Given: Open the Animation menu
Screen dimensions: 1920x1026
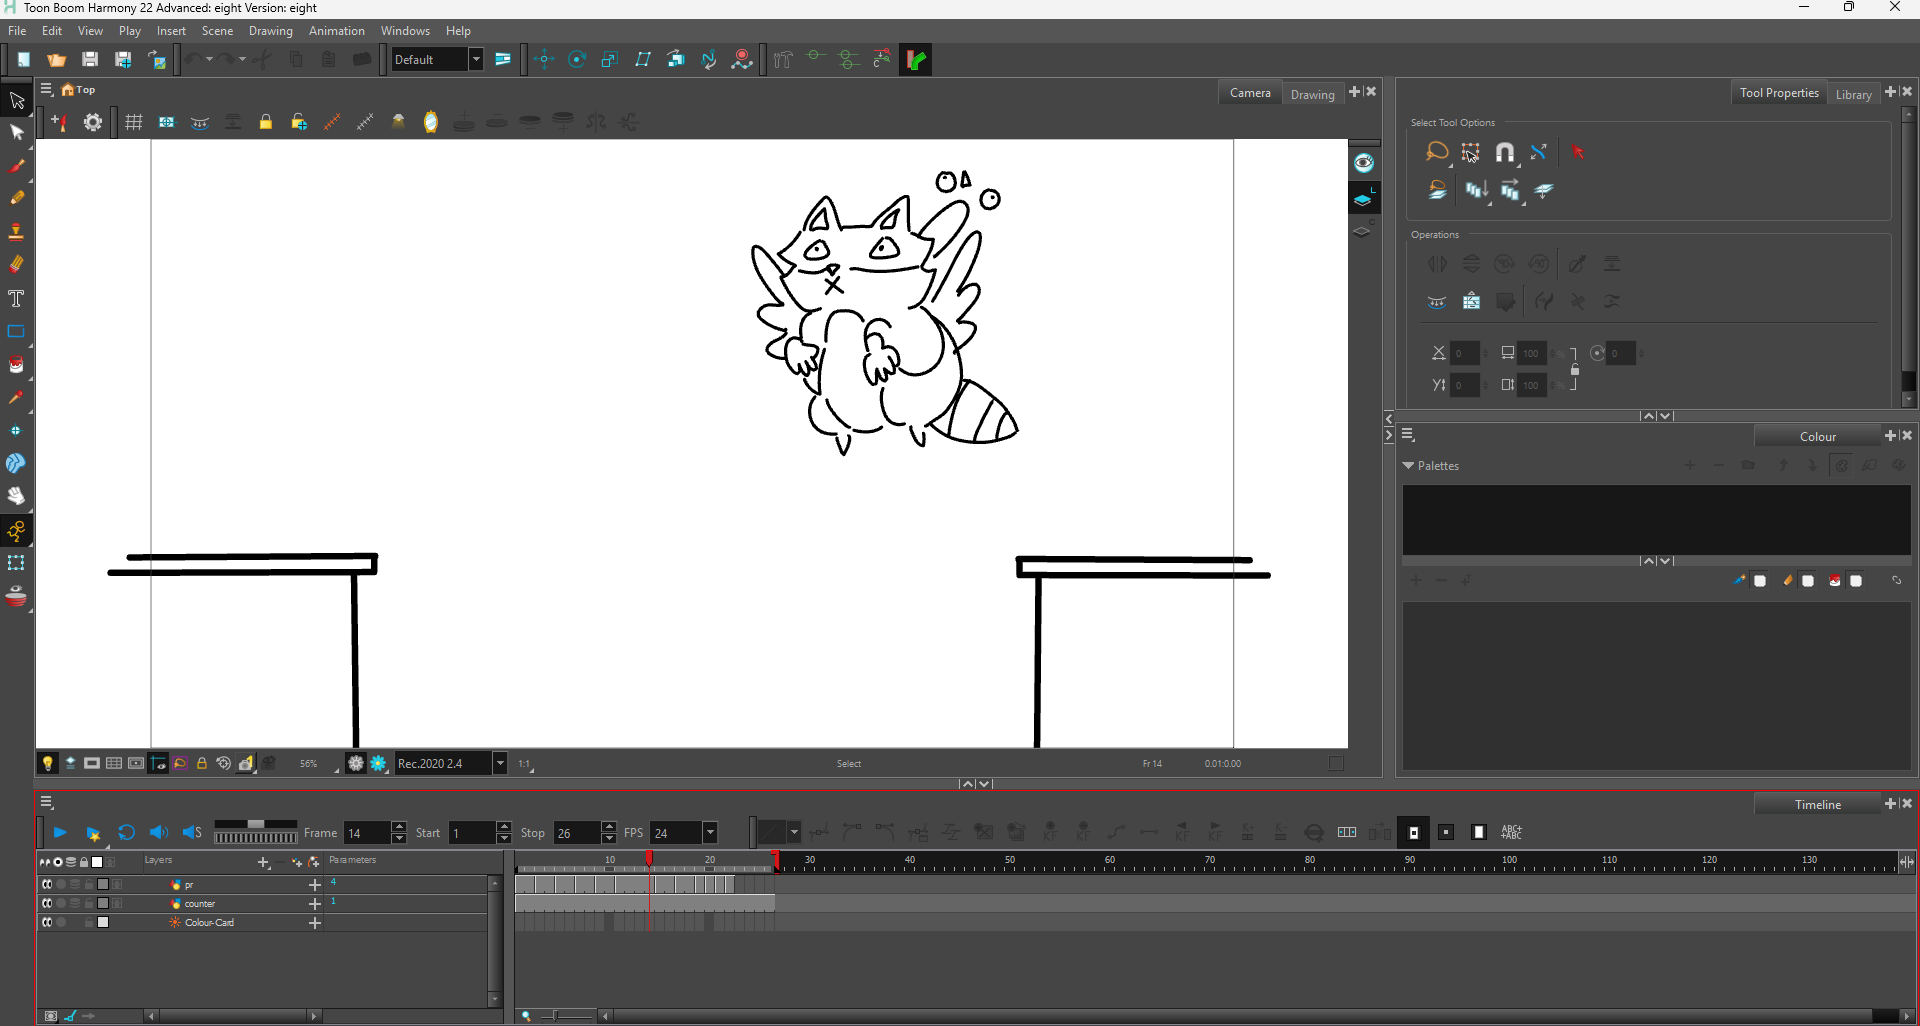Looking at the screenshot, I should 337,31.
